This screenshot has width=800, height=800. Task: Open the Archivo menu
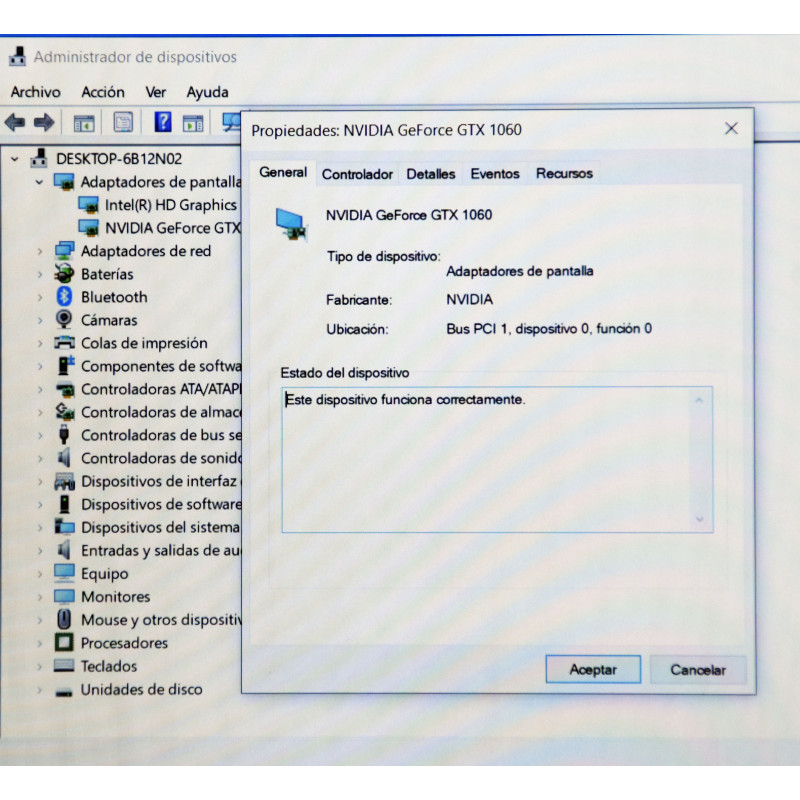click(35, 92)
